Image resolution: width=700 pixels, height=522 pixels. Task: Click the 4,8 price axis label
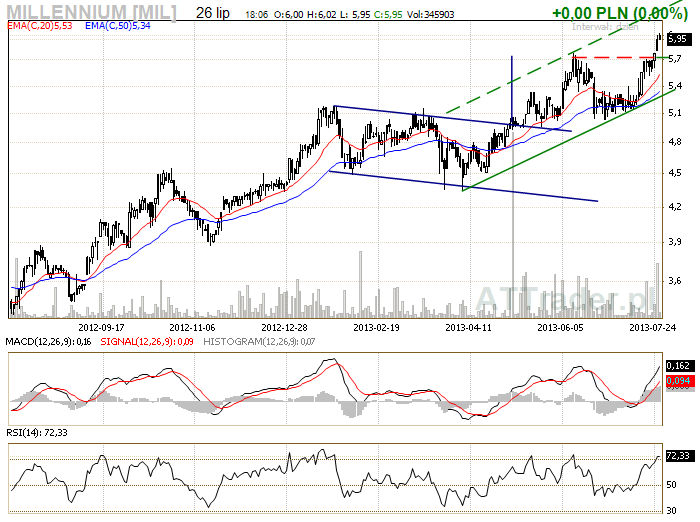[x=675, y=142]
